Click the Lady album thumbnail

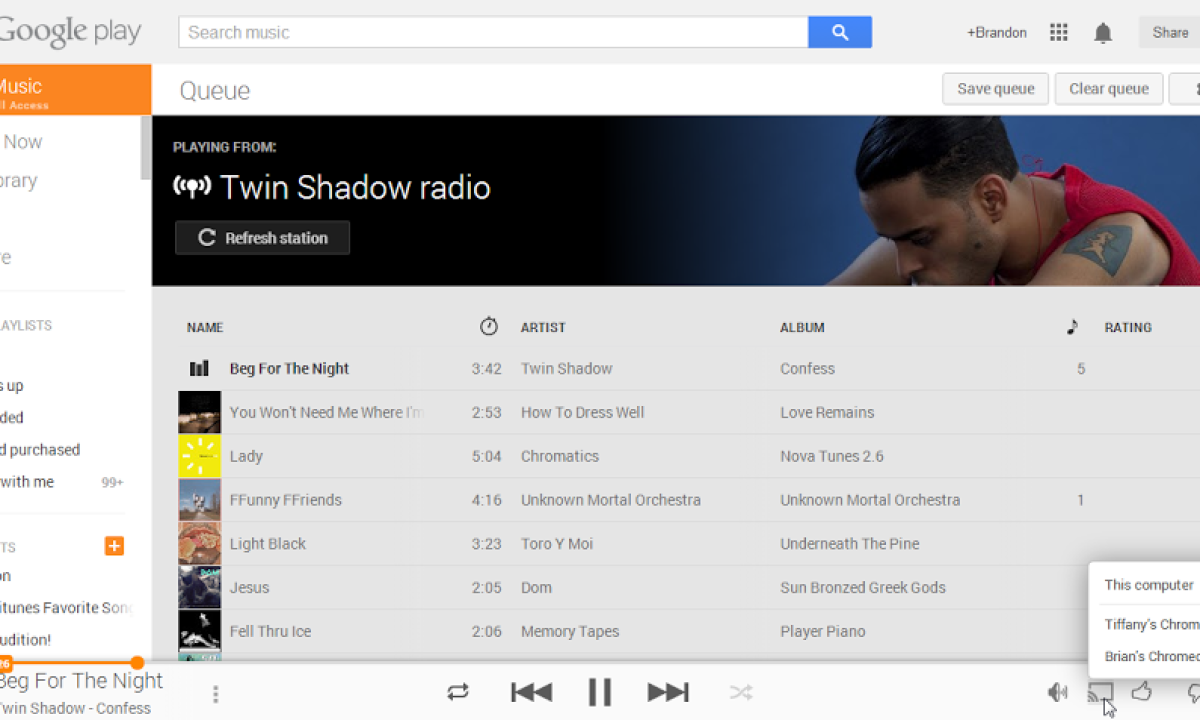pyautogui.click(x=199, y=456)
